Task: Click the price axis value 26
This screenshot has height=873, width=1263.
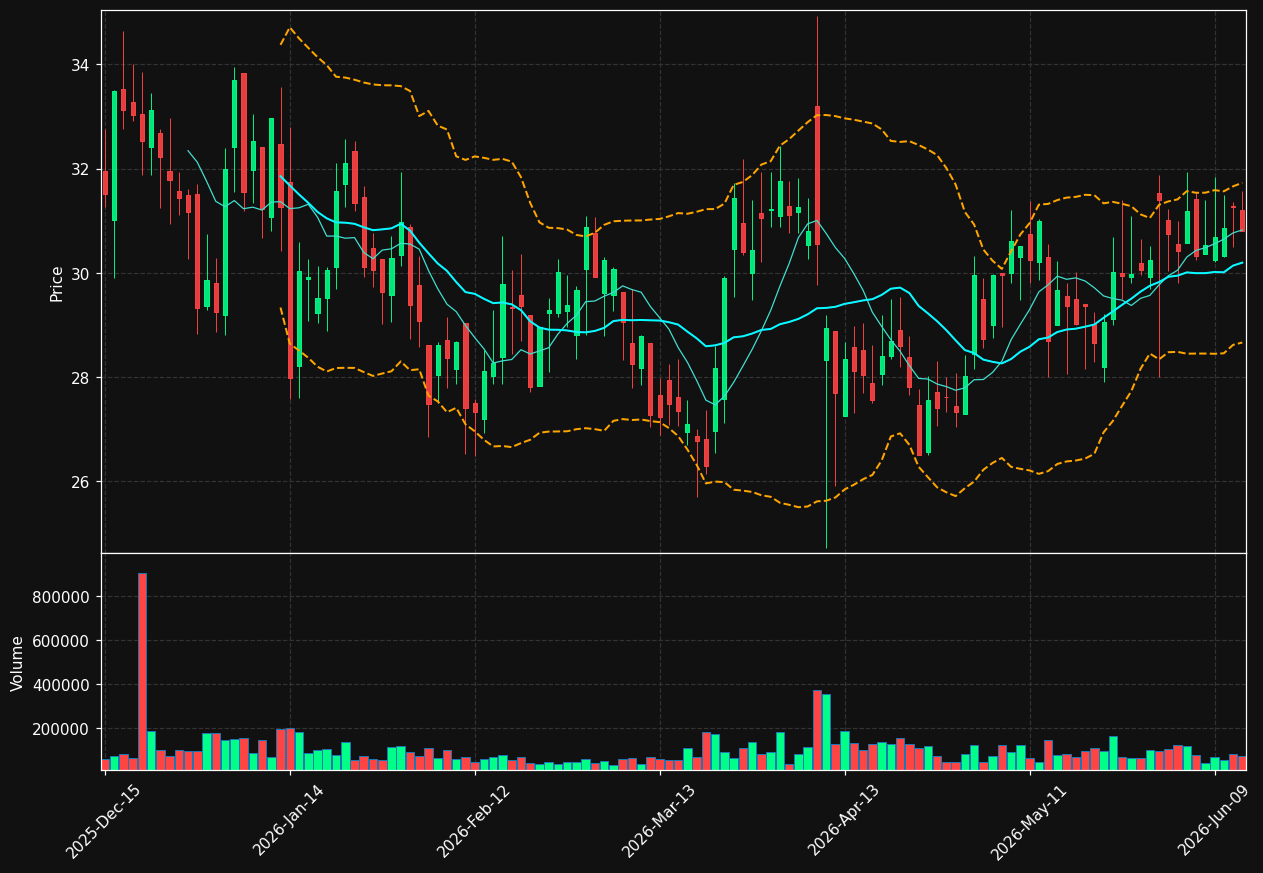Action: click(80, 482)
